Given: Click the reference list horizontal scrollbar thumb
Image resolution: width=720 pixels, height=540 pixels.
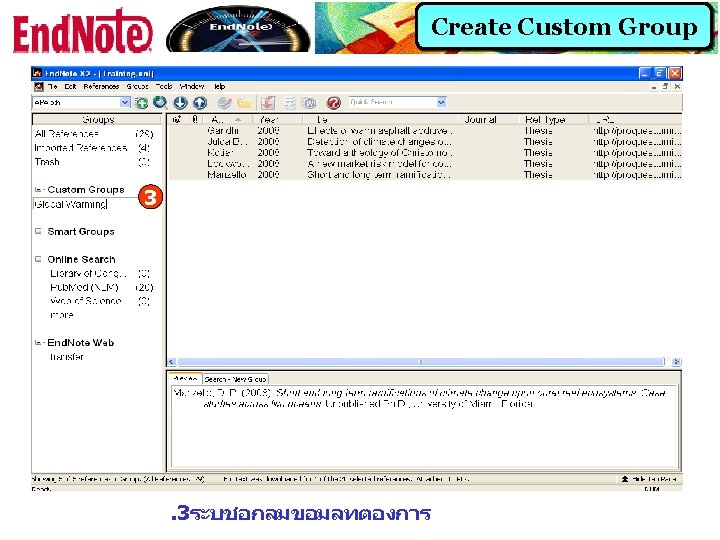Looking at the screenshot, I should (421, 362).
